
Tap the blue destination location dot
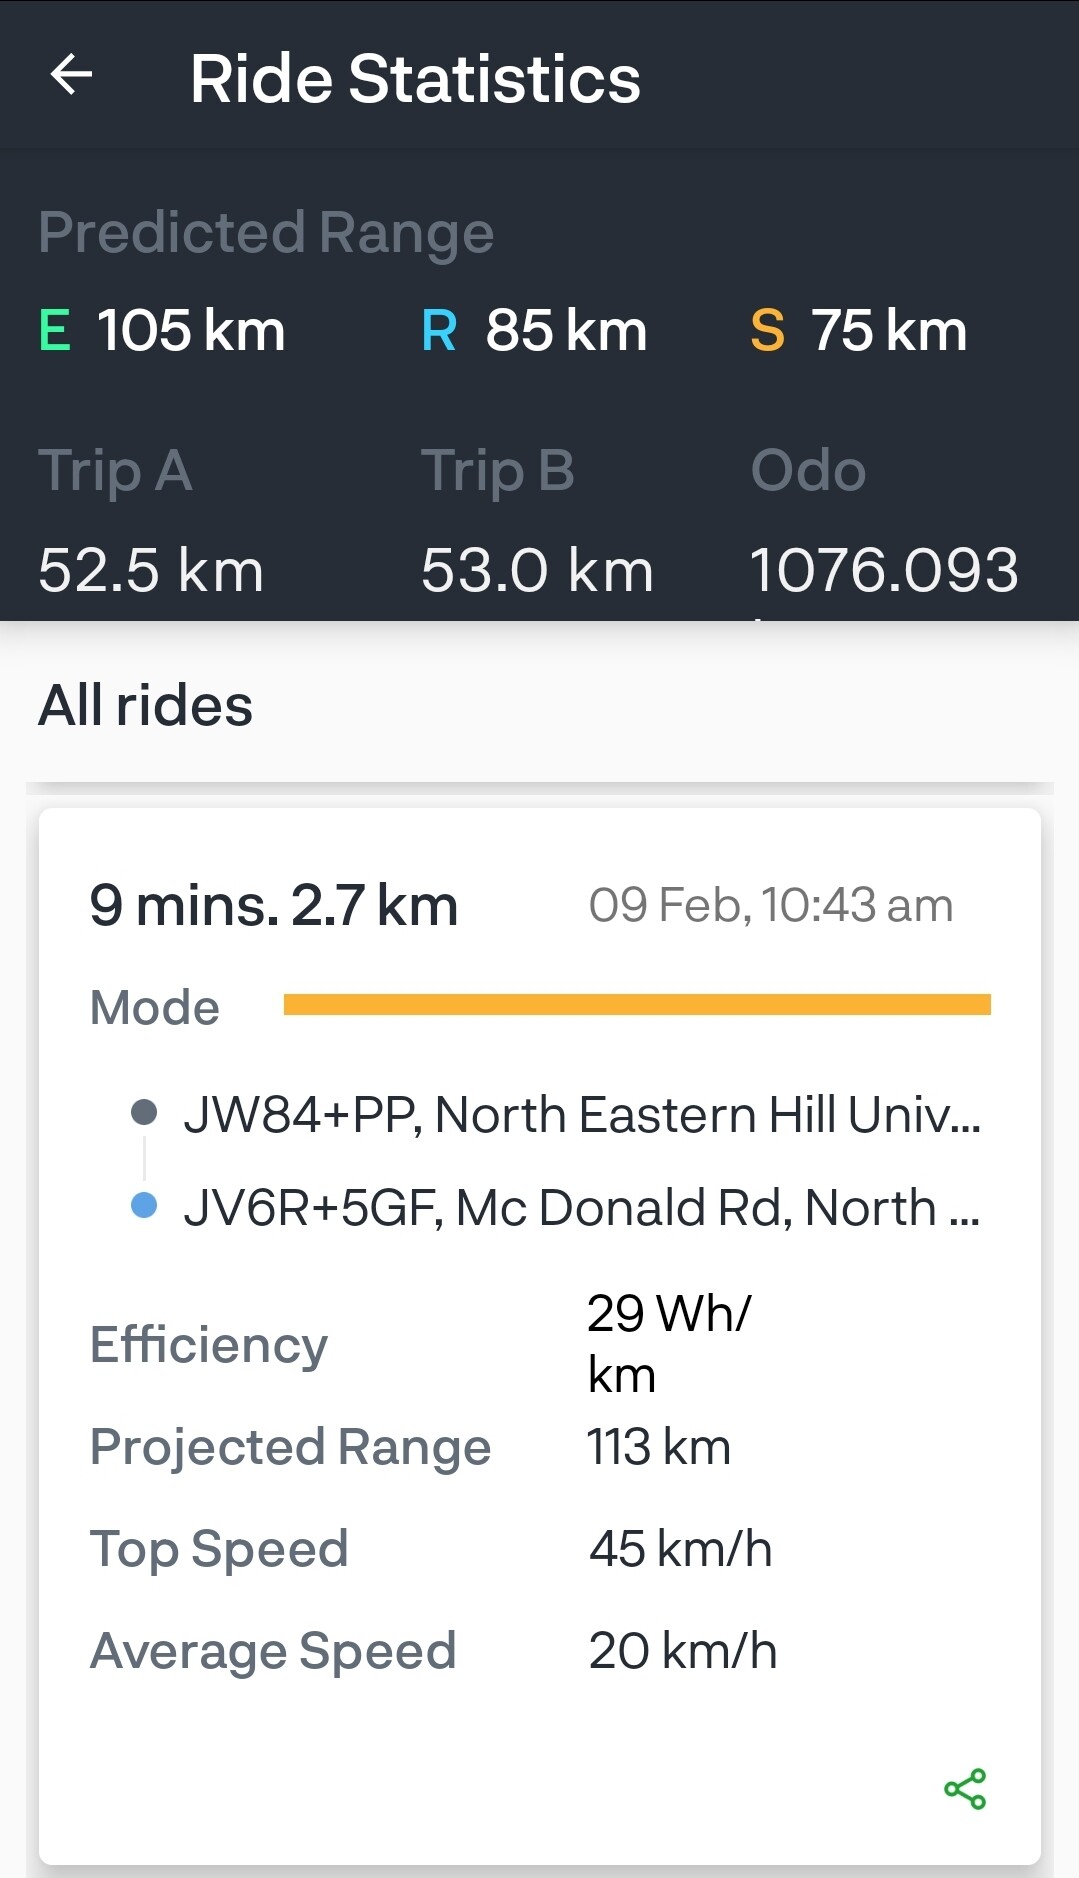point(144,1205)
